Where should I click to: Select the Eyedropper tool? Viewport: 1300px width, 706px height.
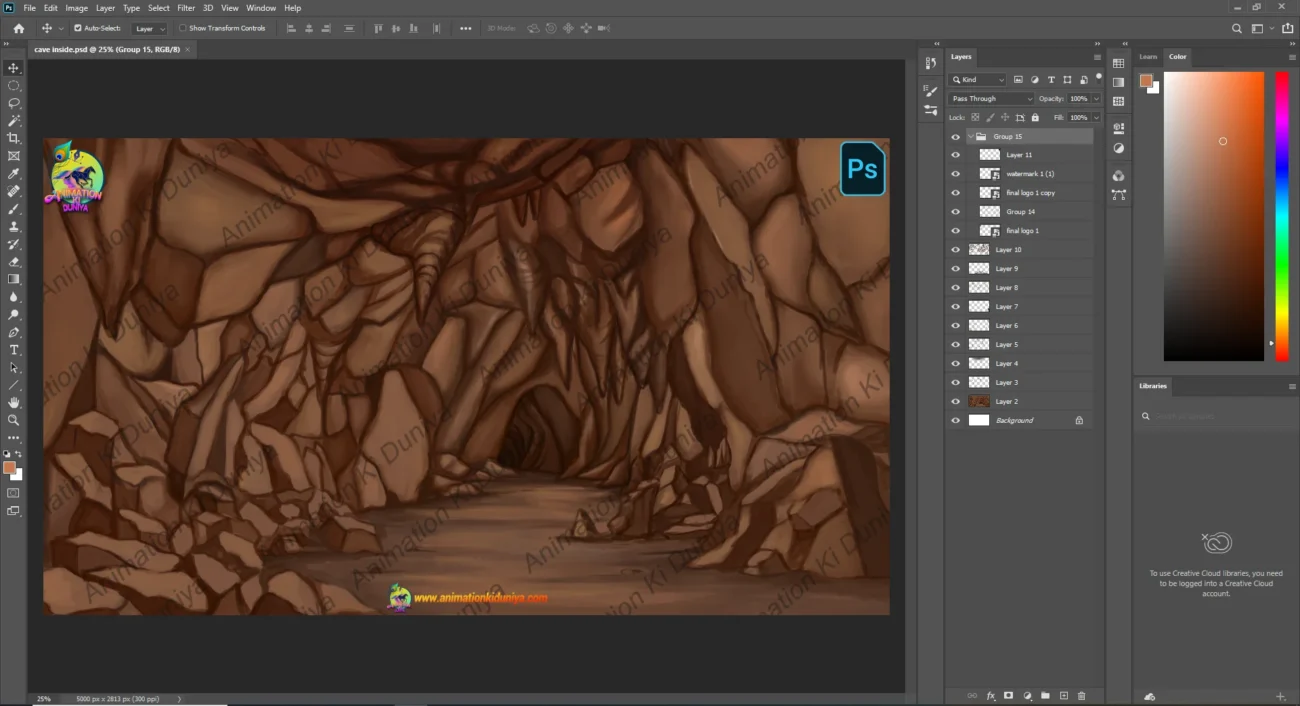[x=14, y=174]
